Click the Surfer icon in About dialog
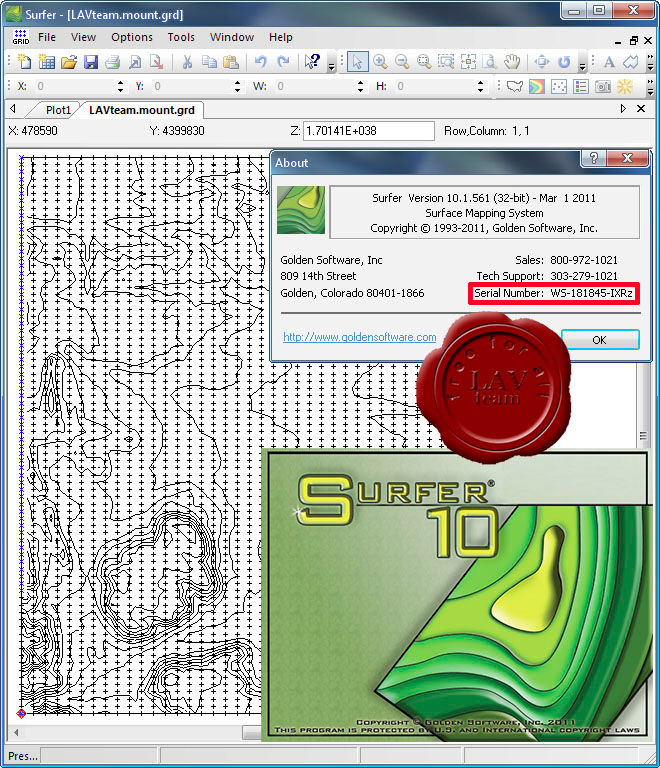 click(301, 210)
